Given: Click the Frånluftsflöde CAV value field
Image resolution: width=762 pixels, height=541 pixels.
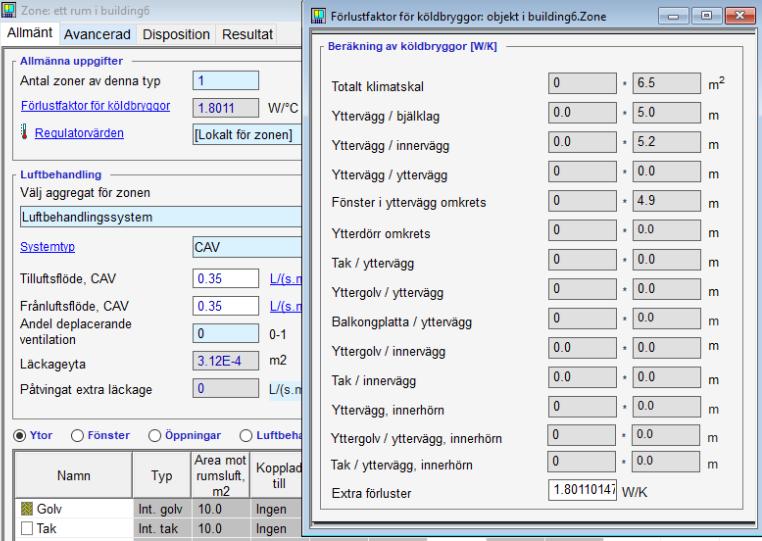Looking at the screenshot, I should point(225,306).
